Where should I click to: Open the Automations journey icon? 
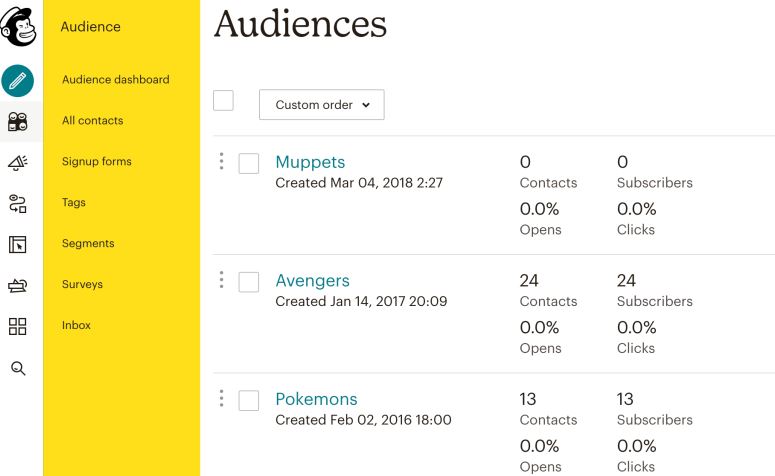[18, 203]
